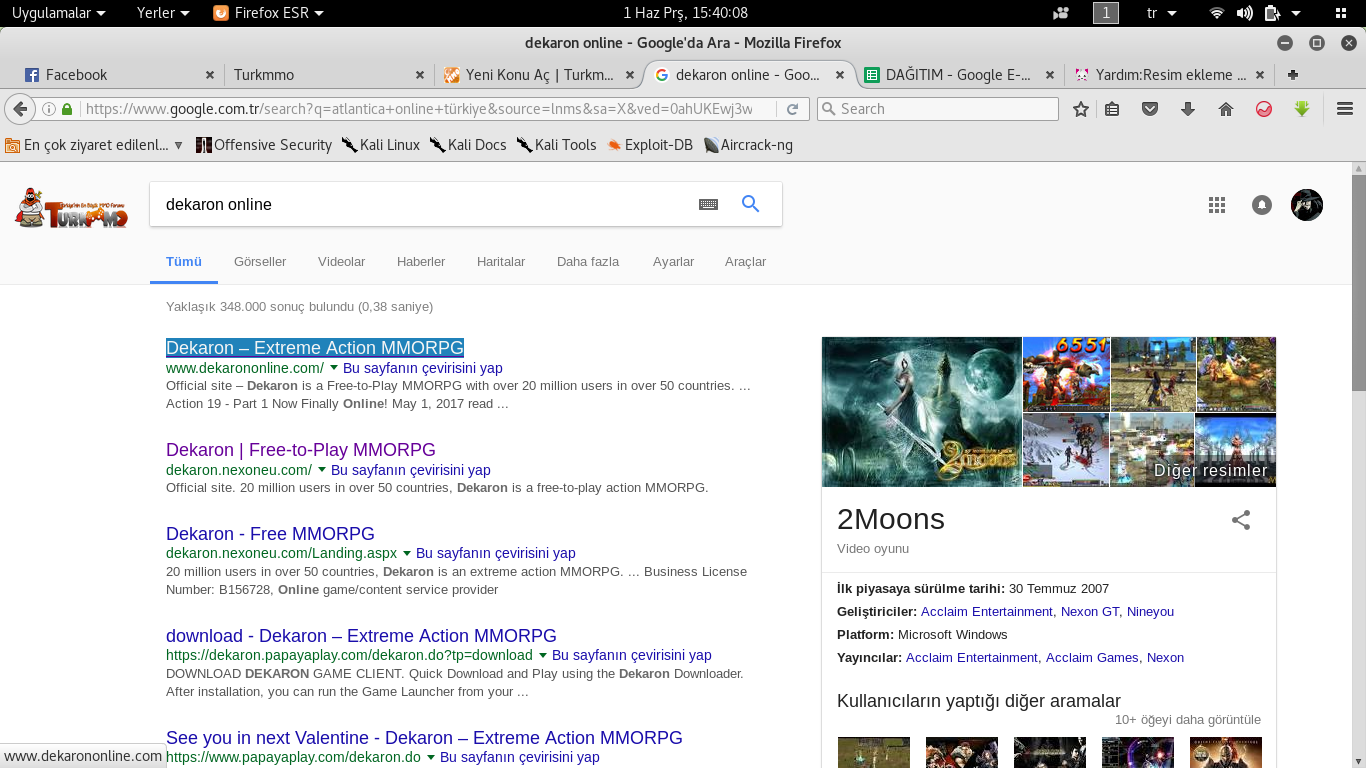Open Dekaron | Free-to-Play MMORPG result

(301, 450)
